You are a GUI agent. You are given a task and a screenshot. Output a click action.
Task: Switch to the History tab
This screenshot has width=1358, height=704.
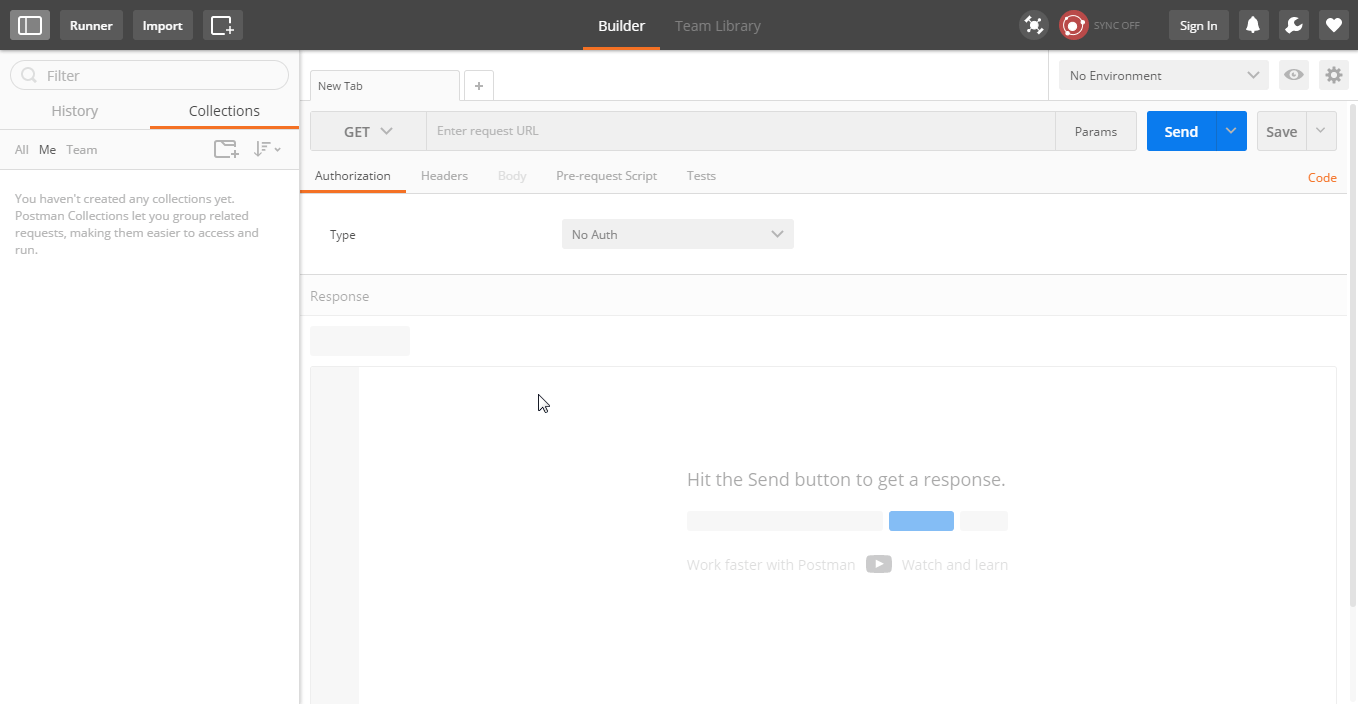(x=75, y=111)
